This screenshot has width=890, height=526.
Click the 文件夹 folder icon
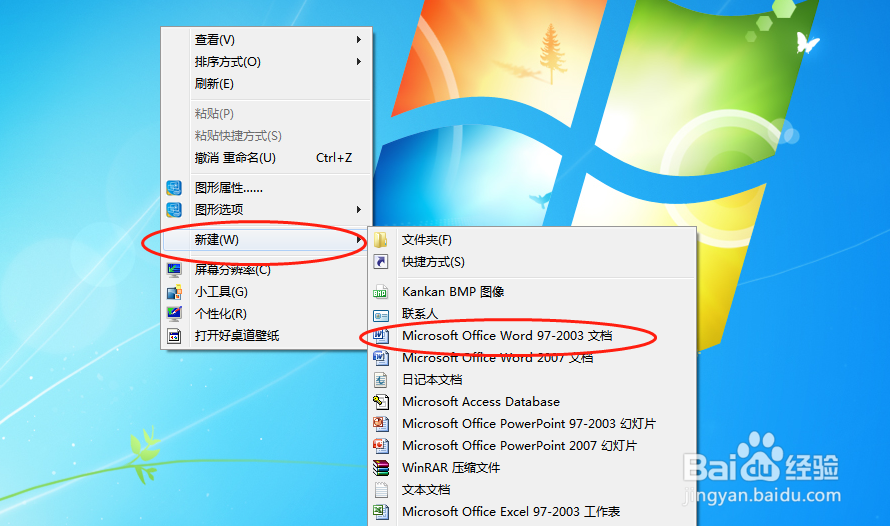pyautogui.click(x=381, y=240)
